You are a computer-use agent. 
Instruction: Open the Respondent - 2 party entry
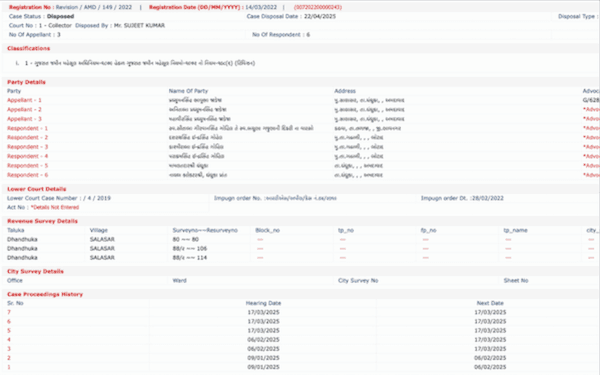27,137
